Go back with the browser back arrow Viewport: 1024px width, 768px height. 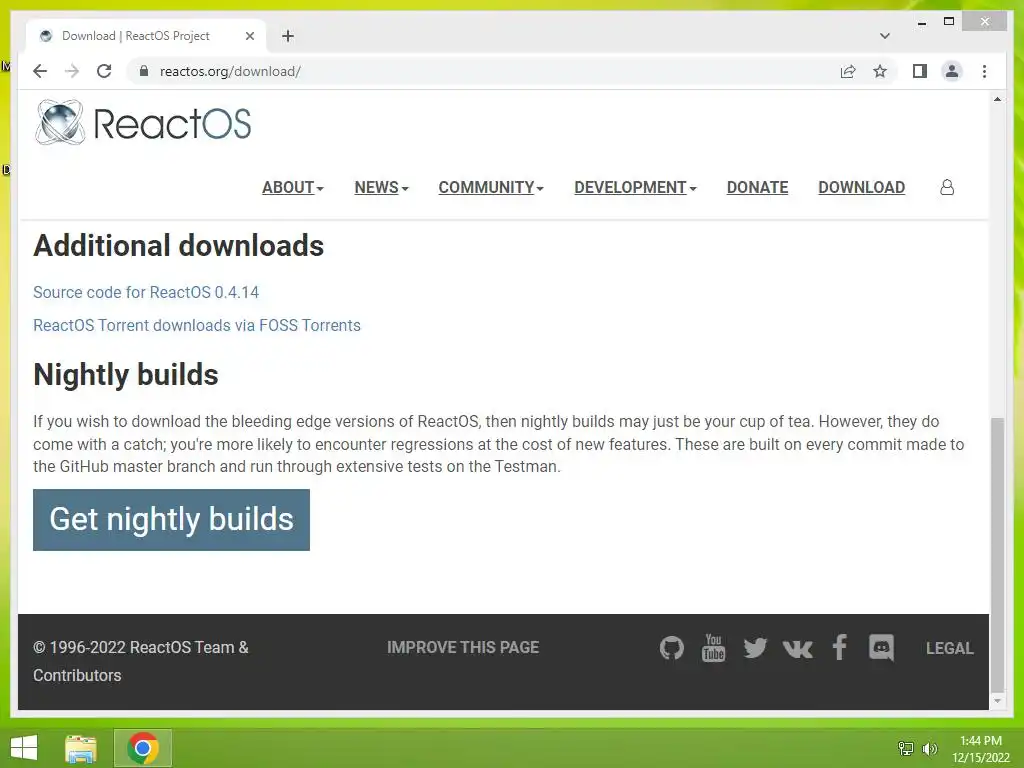pyautogui.click(x=40, y=71)
